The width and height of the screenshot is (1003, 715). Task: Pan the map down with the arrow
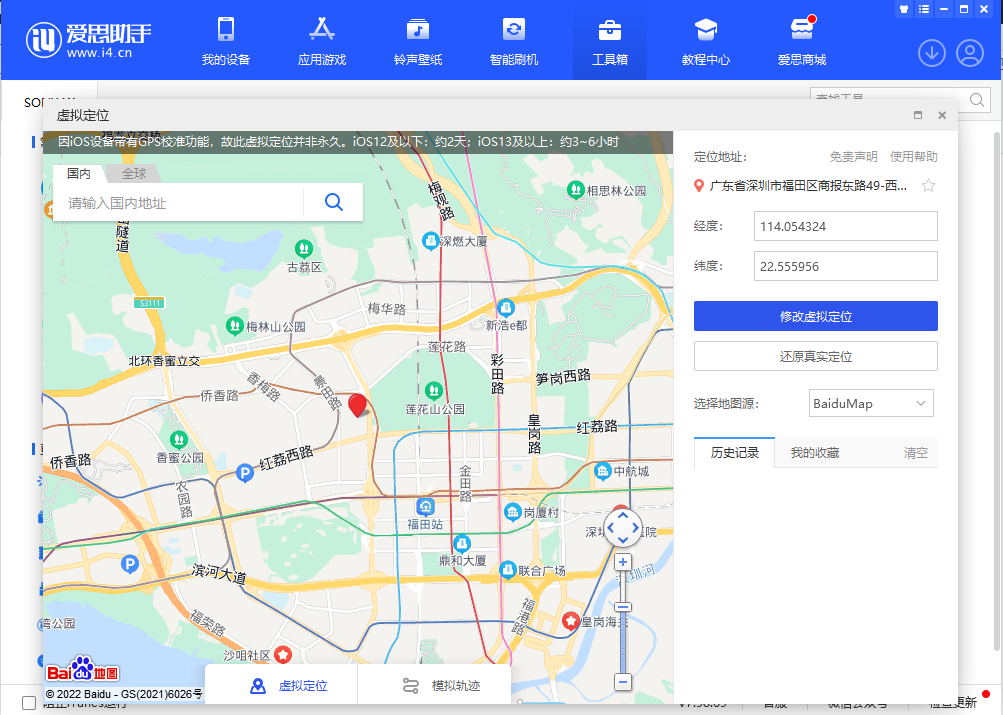pos(622,540)
